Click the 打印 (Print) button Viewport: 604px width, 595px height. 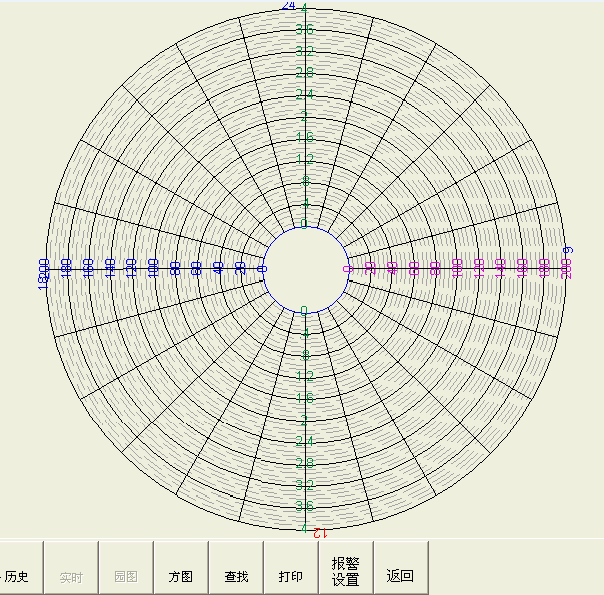[x=291, y=577]
